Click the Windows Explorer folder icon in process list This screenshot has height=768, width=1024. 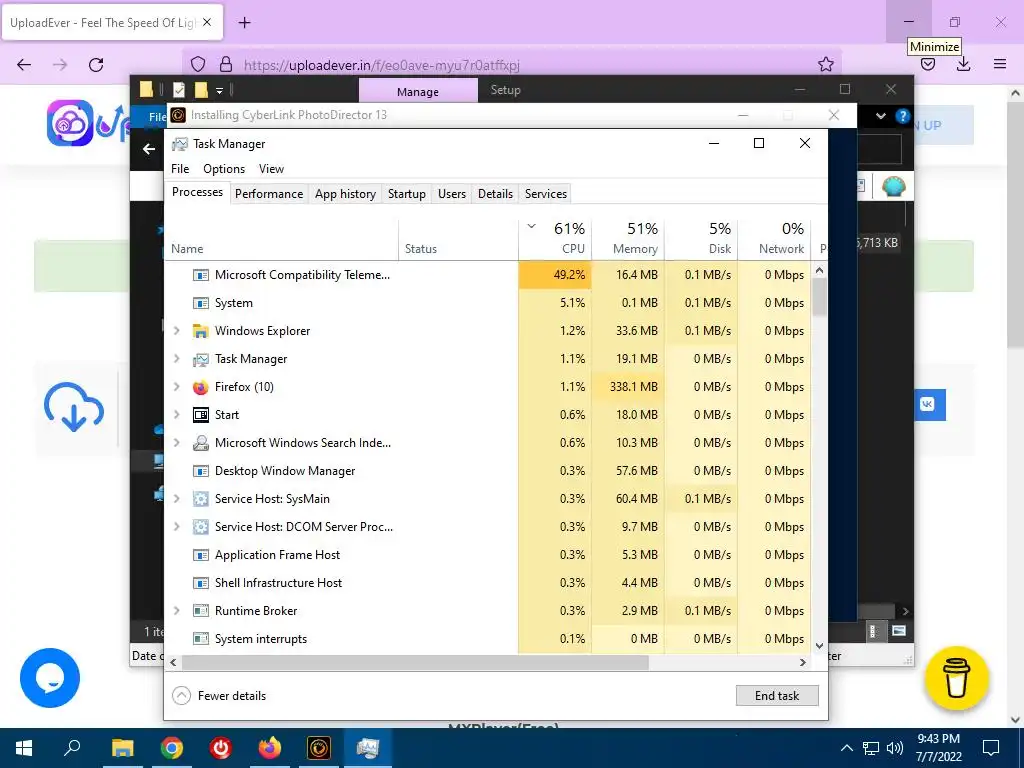click(x=200, y=331)
